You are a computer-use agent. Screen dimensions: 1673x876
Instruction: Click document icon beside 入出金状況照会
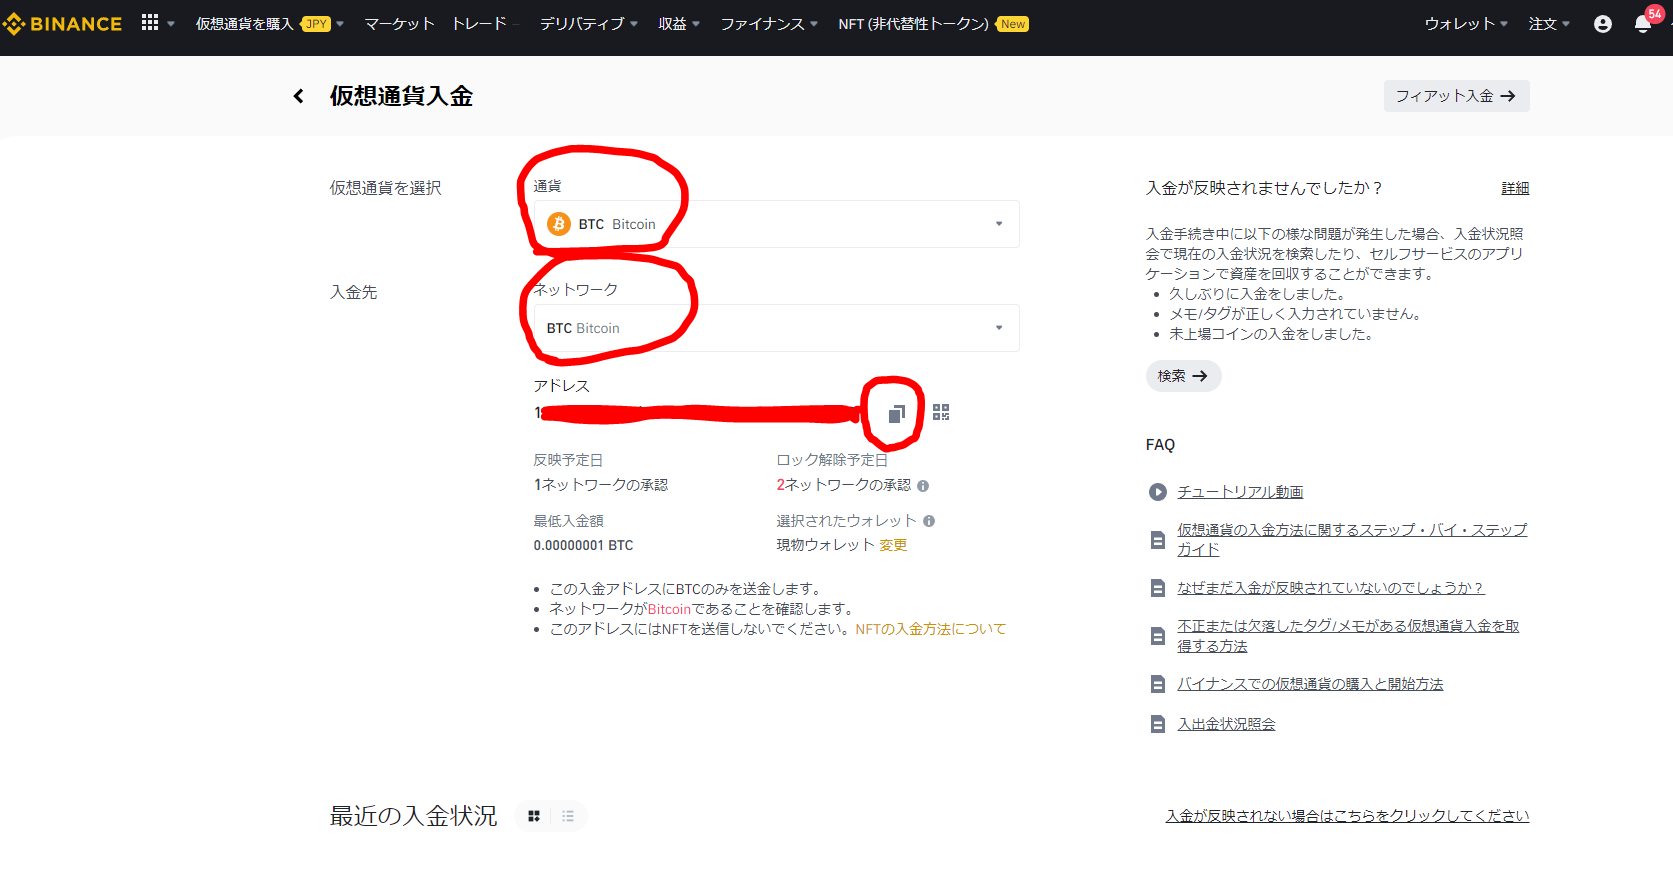pyautogui.click(x=1158, y=724)
